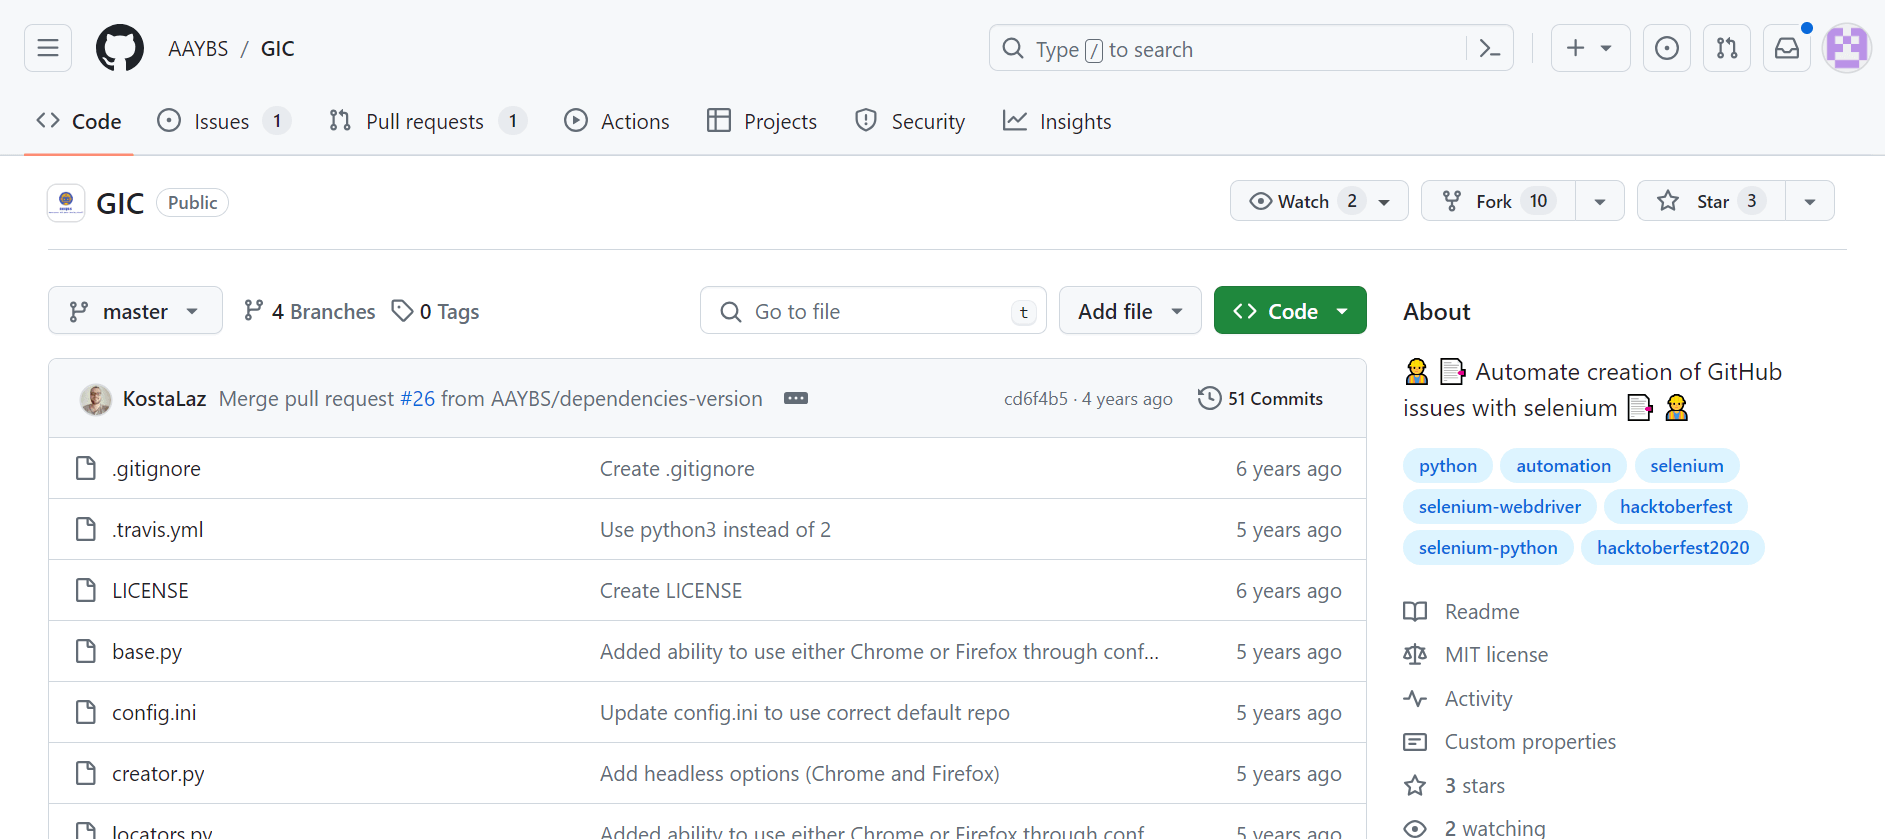Open the command palette icon

(1489, 48)
